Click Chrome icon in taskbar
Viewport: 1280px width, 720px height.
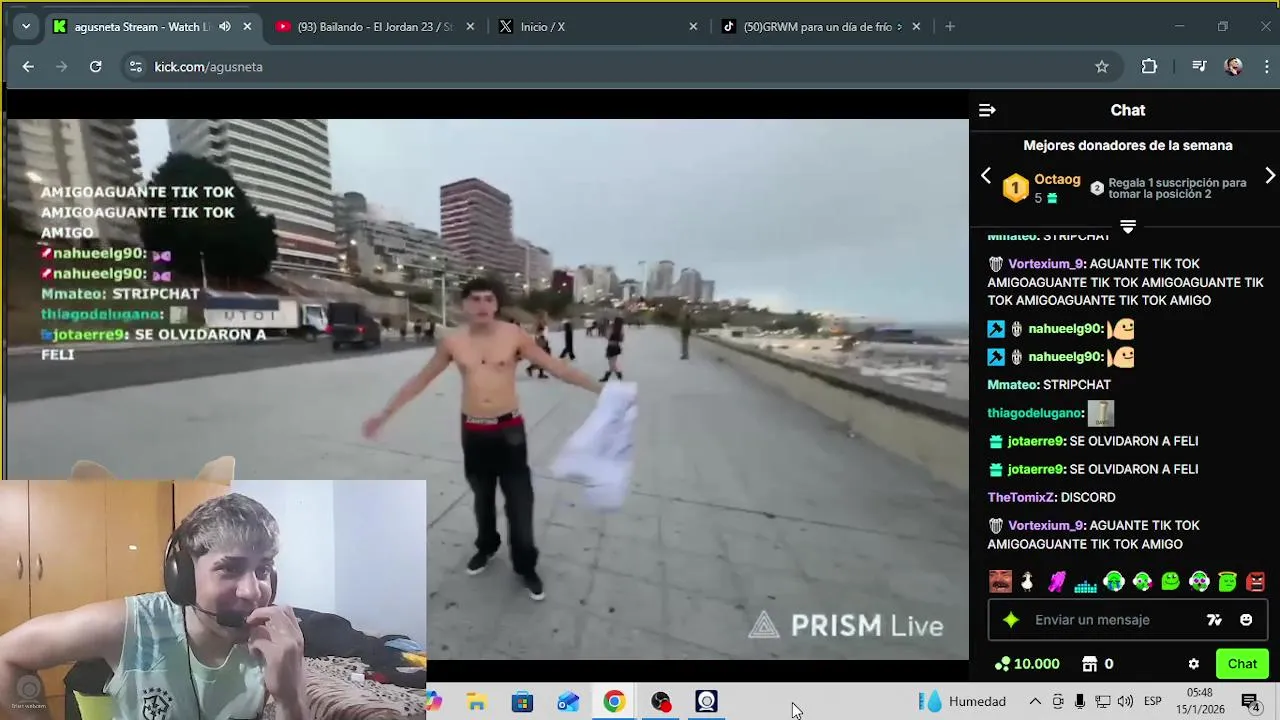614,702
